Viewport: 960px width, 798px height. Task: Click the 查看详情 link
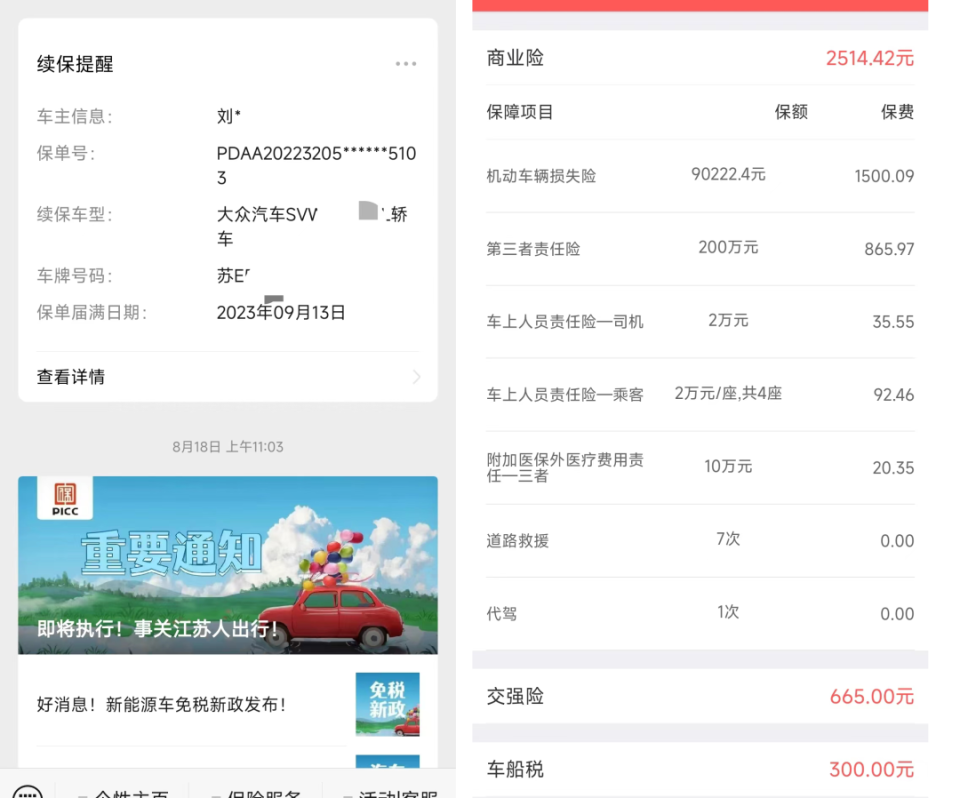(71, 377)
